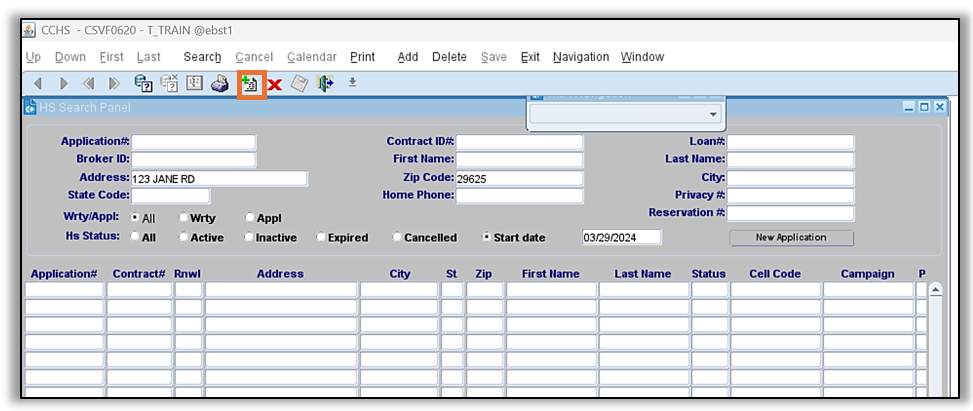Select the Active status radio button
Image resolution: width=973 pixels, height=411 pixels.
(x=183, y=238)
